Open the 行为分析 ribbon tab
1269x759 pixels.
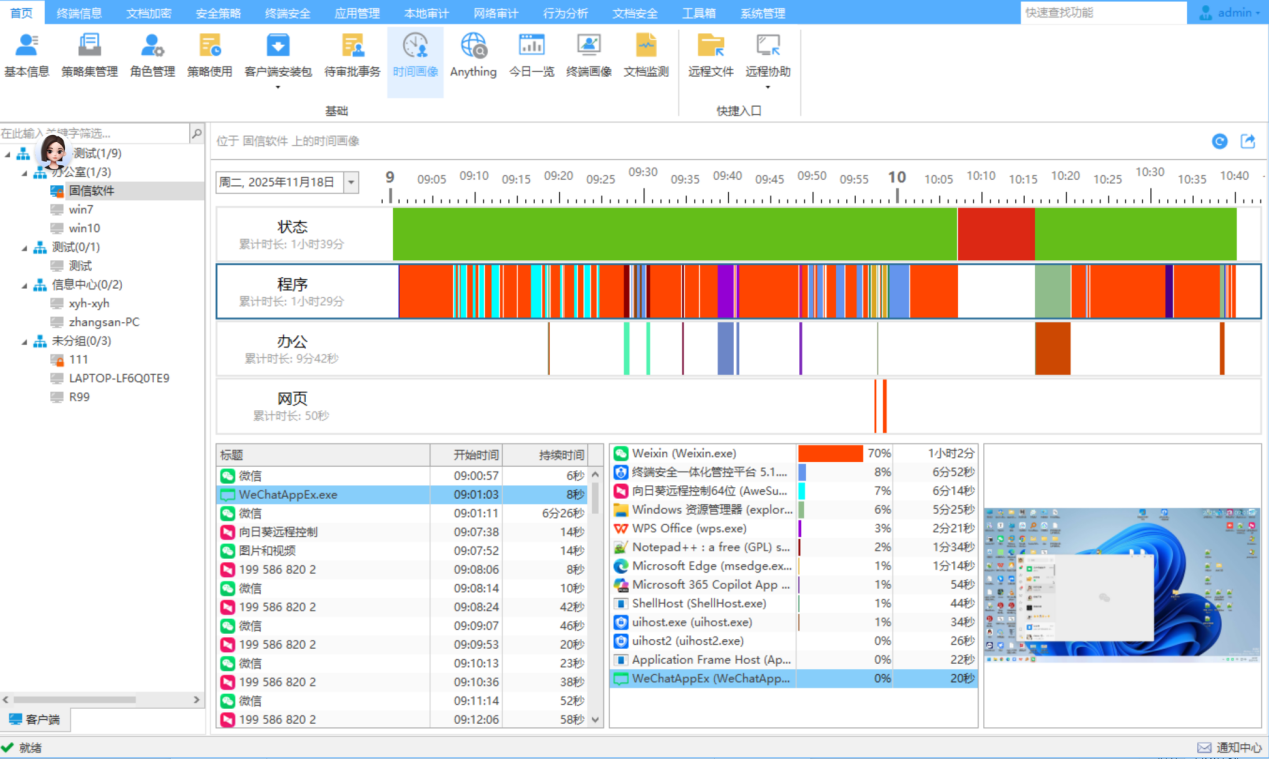click(566, 13)
